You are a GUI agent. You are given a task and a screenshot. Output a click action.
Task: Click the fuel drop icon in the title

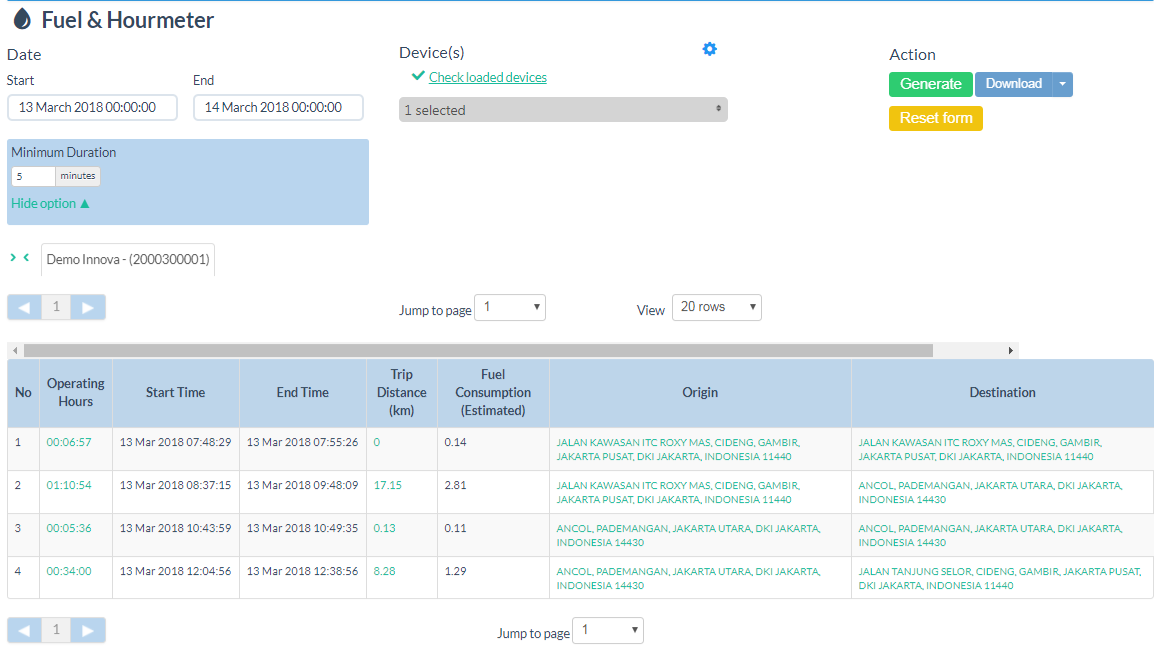coord(22,19)
